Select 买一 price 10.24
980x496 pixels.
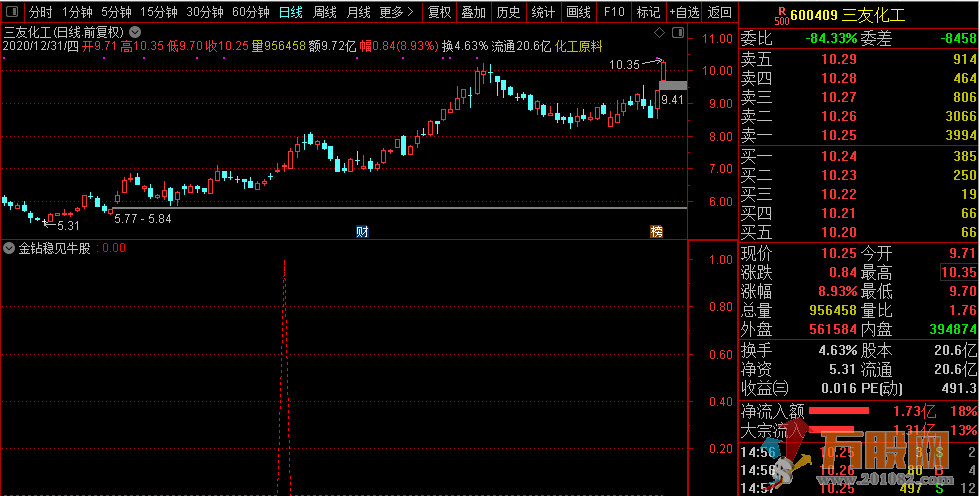(839, 156)
